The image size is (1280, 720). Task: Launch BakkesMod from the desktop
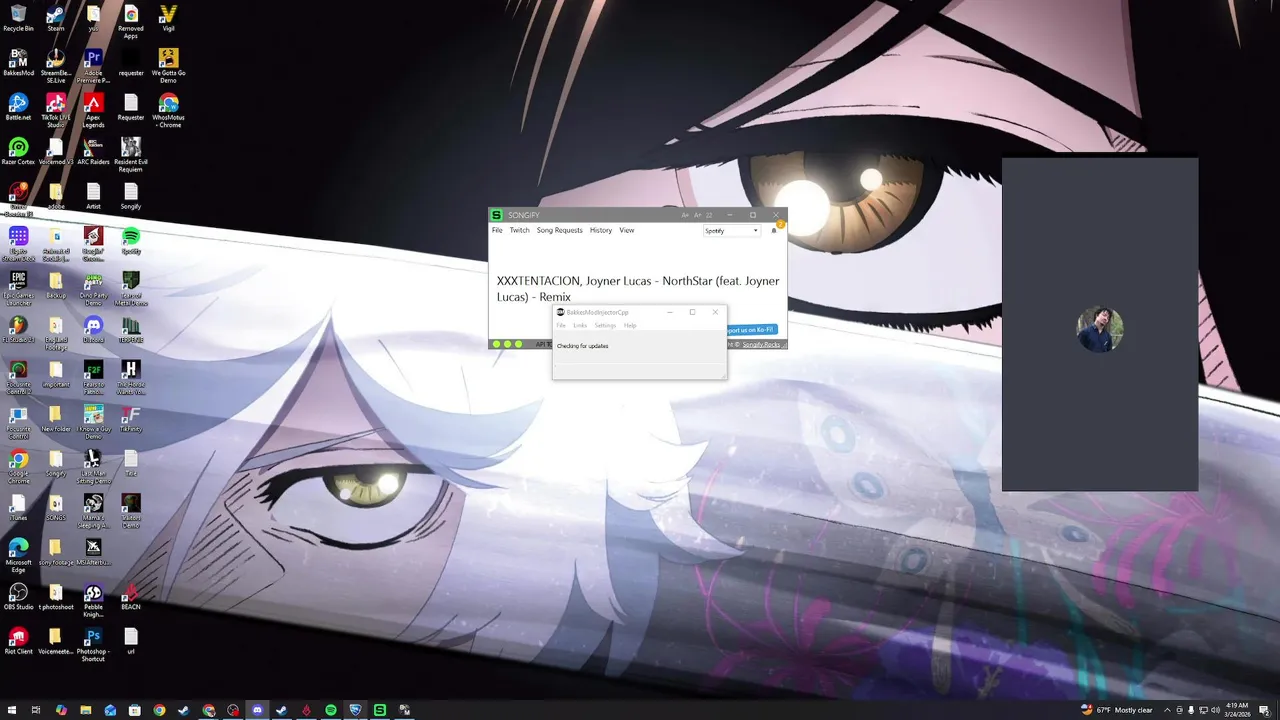tap(18, 63)
